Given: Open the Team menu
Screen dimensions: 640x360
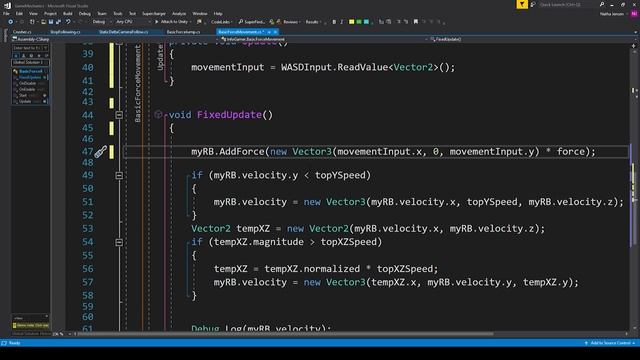Looking at the screenshot, I should pyautogui.click(x=102, y=14).
